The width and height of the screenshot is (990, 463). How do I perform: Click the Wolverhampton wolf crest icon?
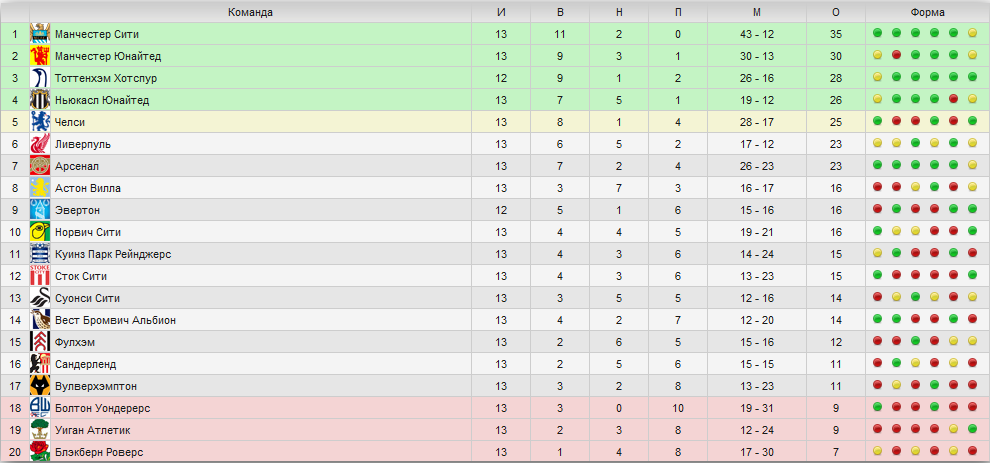[40, 386]
